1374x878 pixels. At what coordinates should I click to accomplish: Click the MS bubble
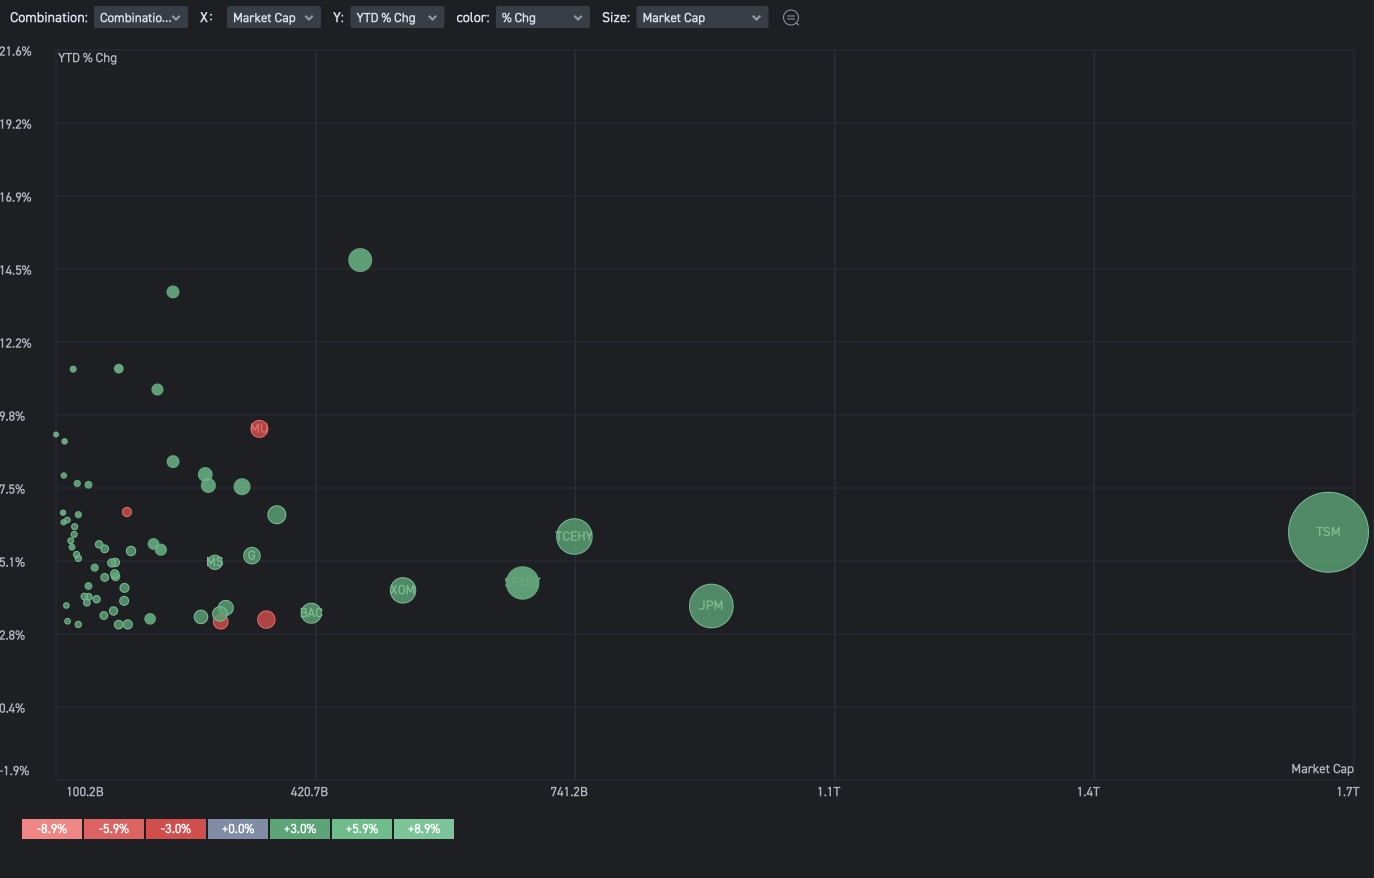215,562
